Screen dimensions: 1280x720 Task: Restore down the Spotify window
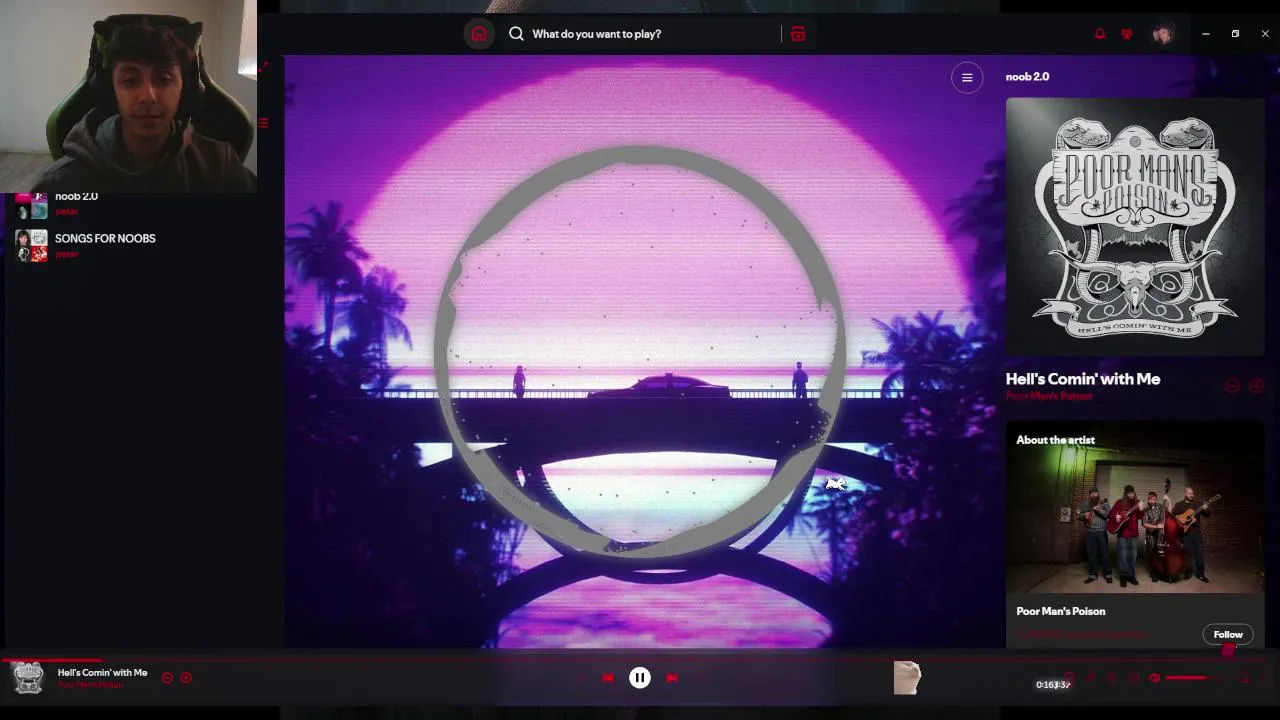(x=1235, y=34)
